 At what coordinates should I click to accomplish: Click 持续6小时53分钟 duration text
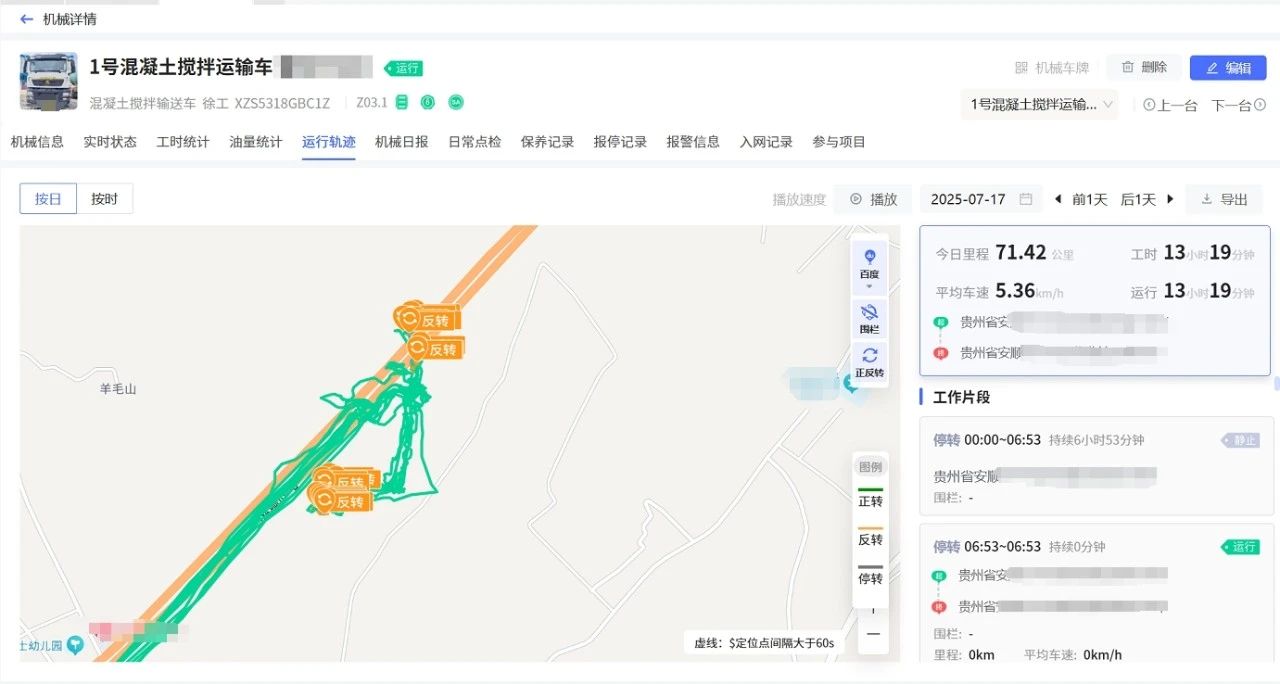pyautogui.click(x=1096, y=440)
